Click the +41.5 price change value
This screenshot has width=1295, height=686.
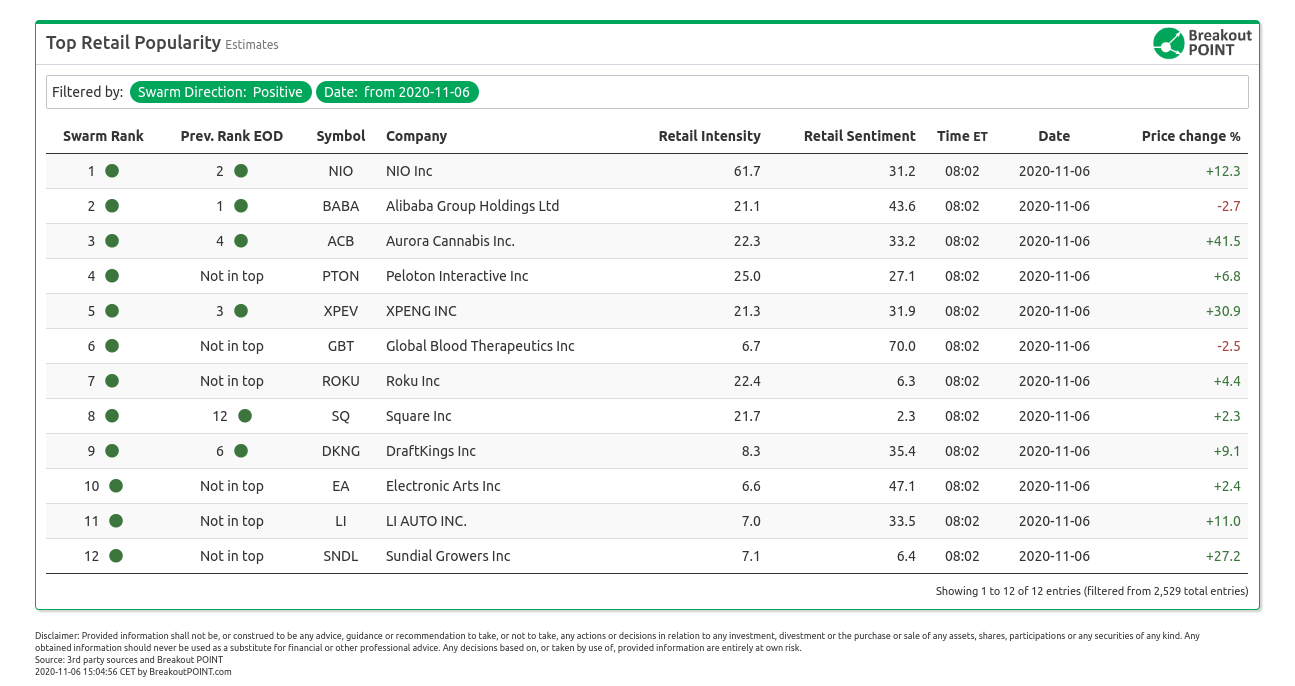click(x=1222, y=241)
